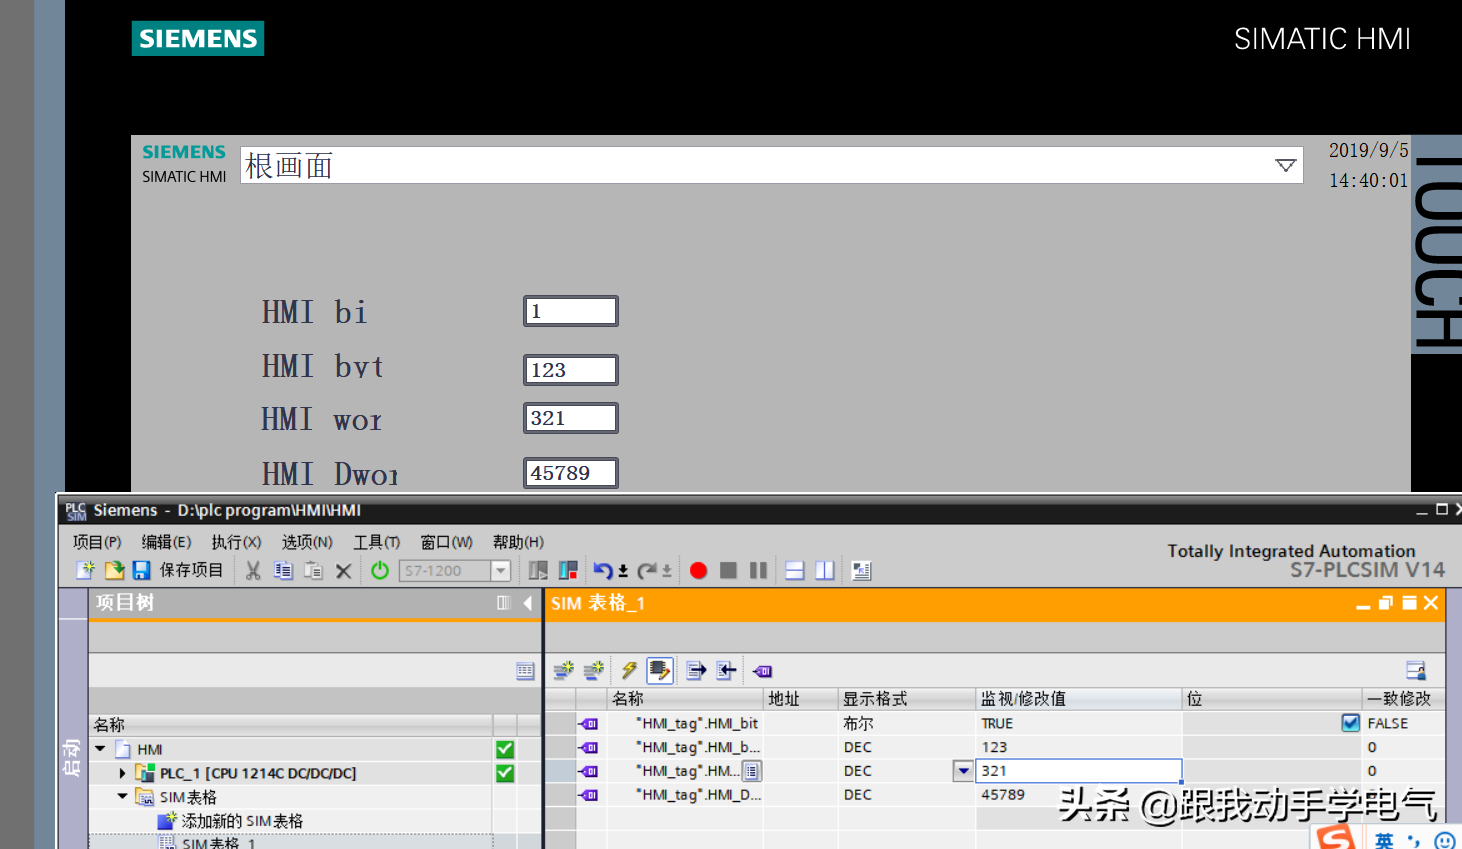Click the cut scissors icon

(x=253, y=570)
